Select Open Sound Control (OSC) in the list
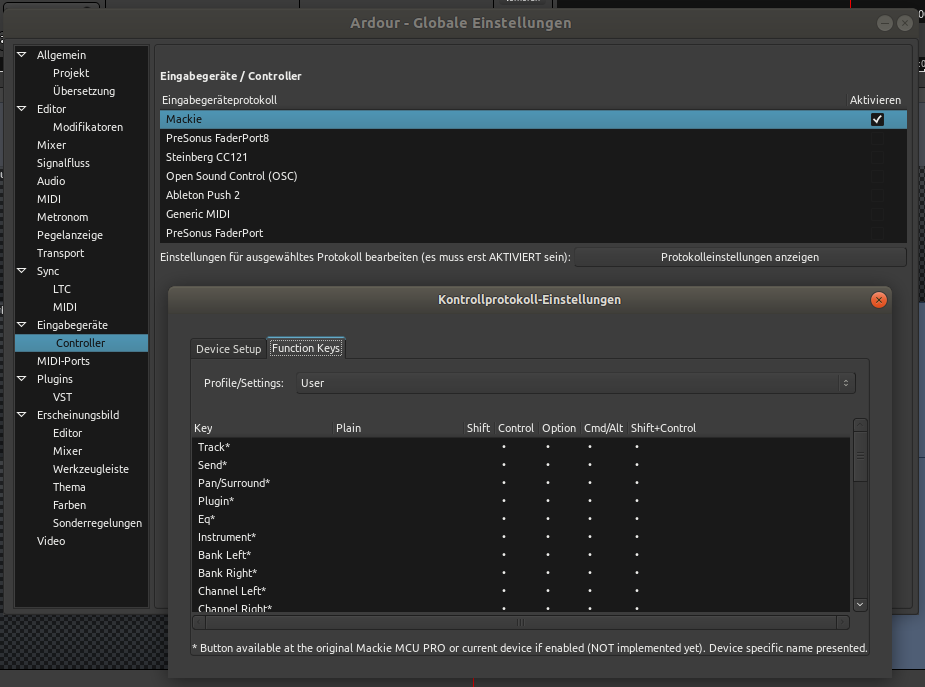The height and width of the screenshot is (687, 925). coord(533,176)
